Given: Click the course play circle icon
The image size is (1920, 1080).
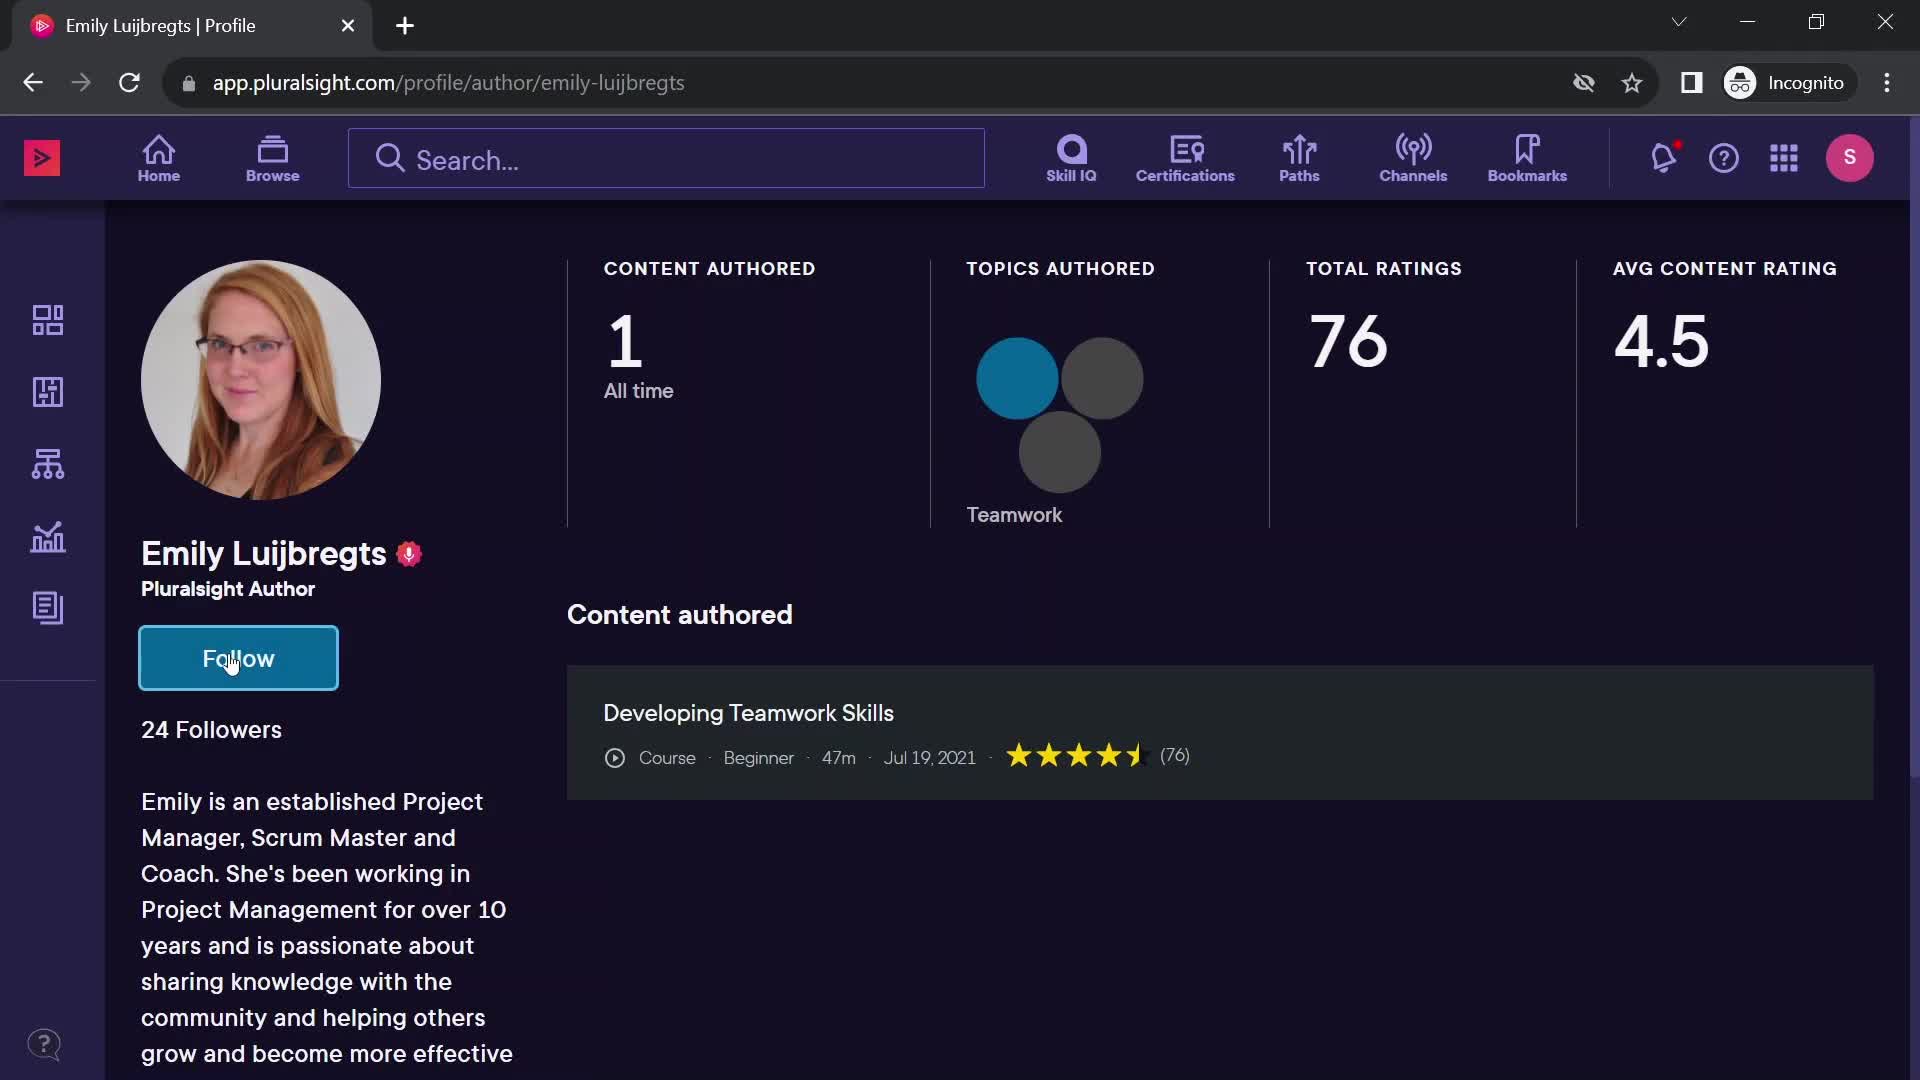Looking at the screenshot, I should tap(615, 758).
